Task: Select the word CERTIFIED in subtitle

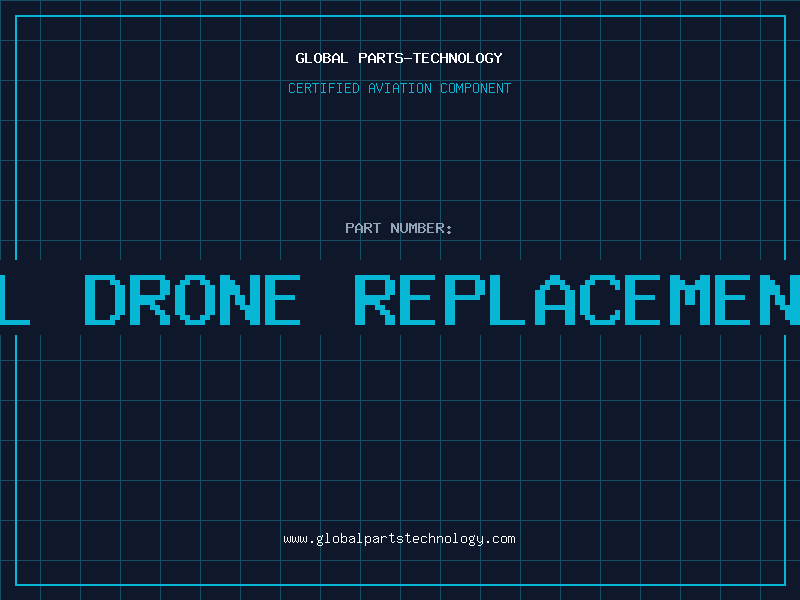Action: 324,88
